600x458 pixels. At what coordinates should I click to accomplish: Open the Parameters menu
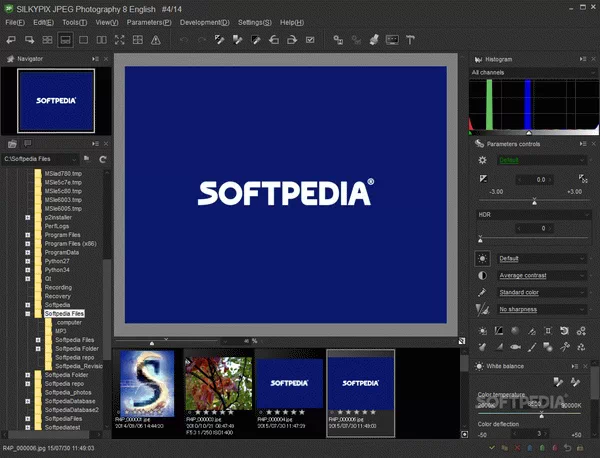point(149,23)
